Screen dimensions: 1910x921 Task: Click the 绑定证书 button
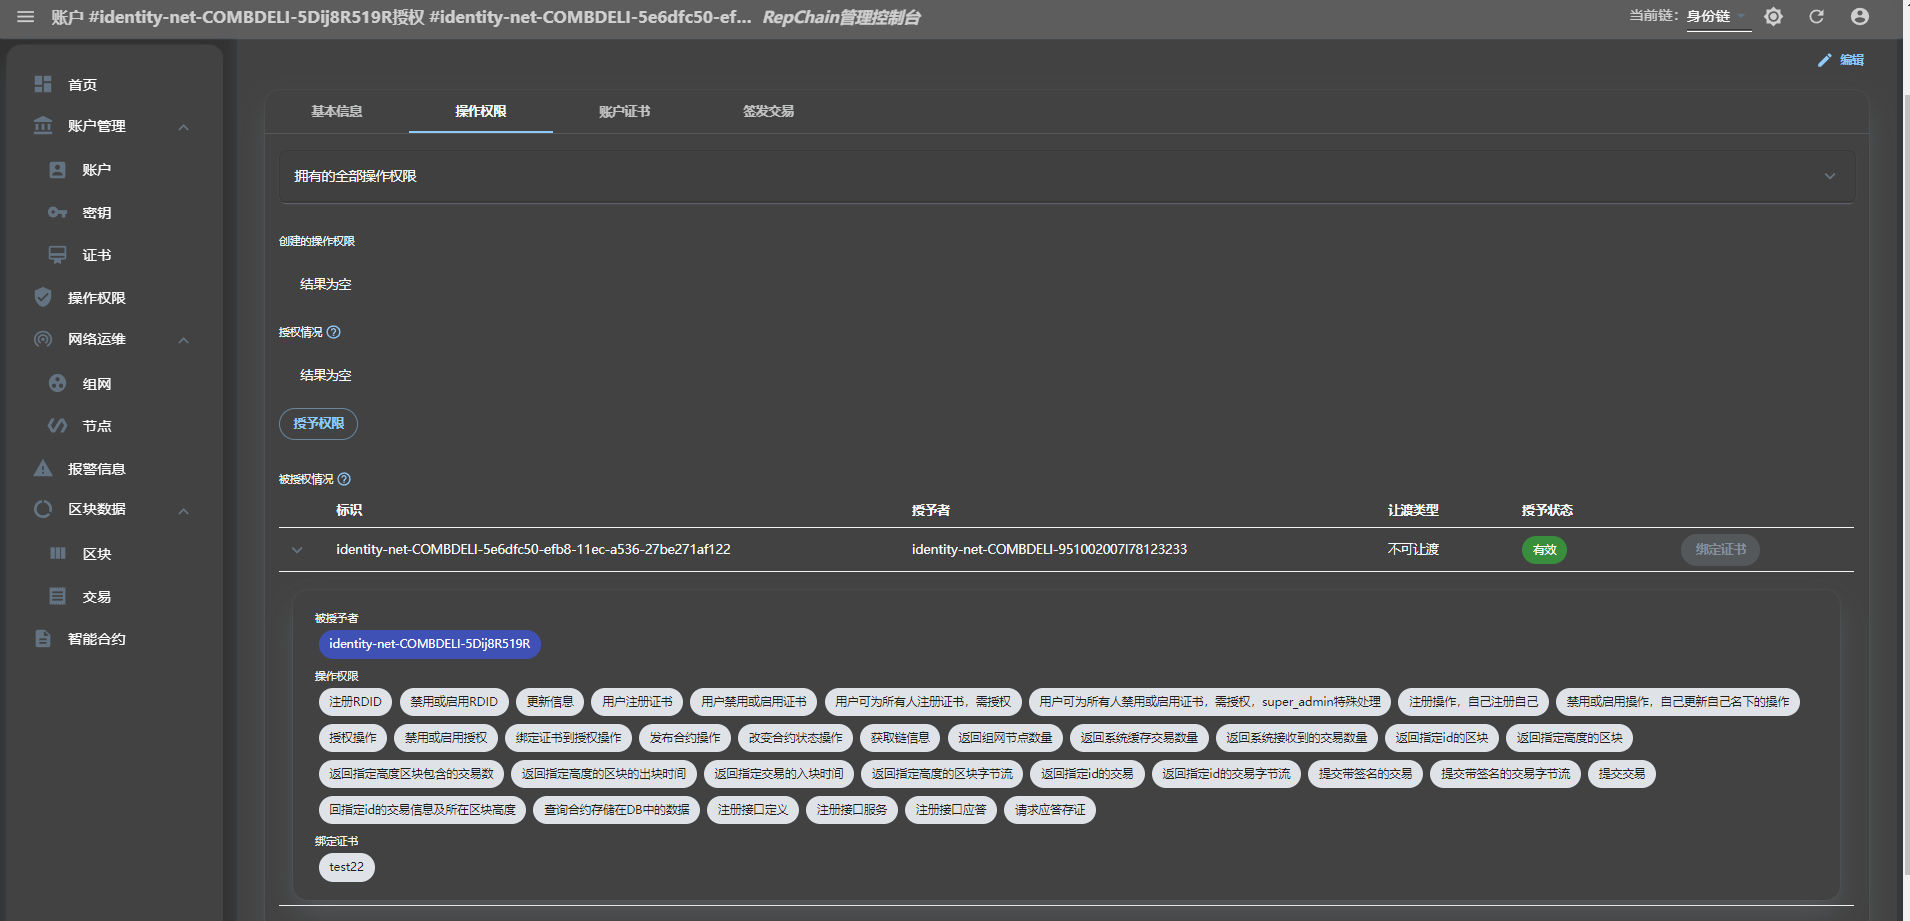pos(1720,549)
